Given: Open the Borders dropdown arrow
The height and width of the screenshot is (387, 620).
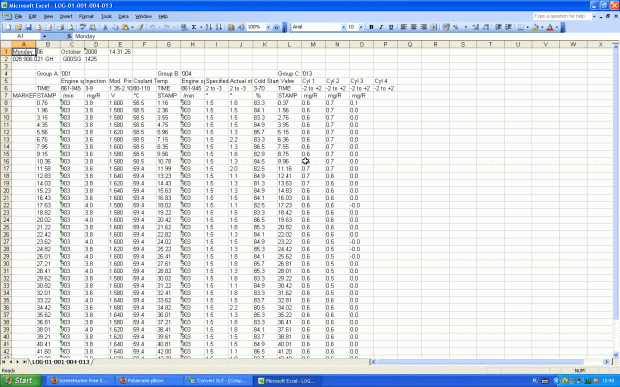Looking at the screenshot, I should click(x=527, y=27).
